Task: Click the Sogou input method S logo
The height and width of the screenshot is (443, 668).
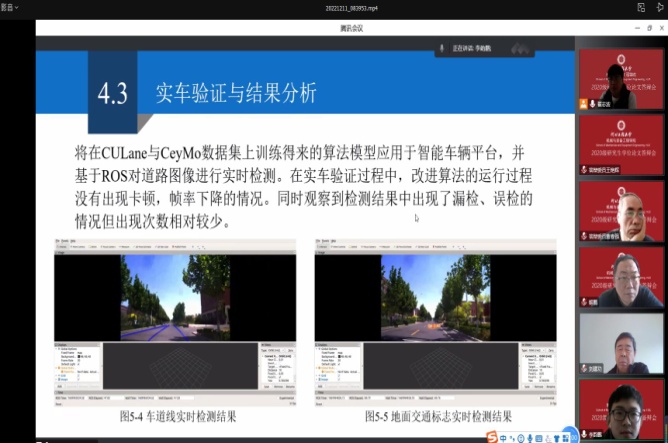Action: pos(493,437)
